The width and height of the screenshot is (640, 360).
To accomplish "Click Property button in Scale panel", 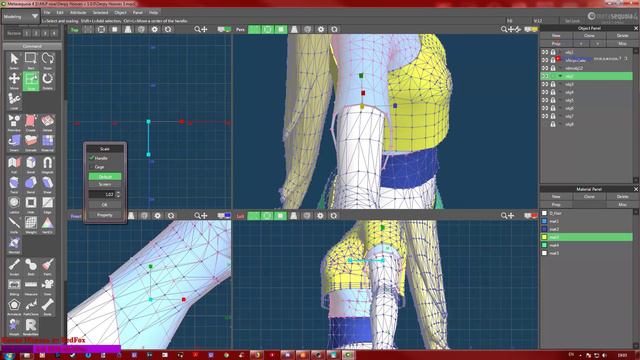I will 105,215.
